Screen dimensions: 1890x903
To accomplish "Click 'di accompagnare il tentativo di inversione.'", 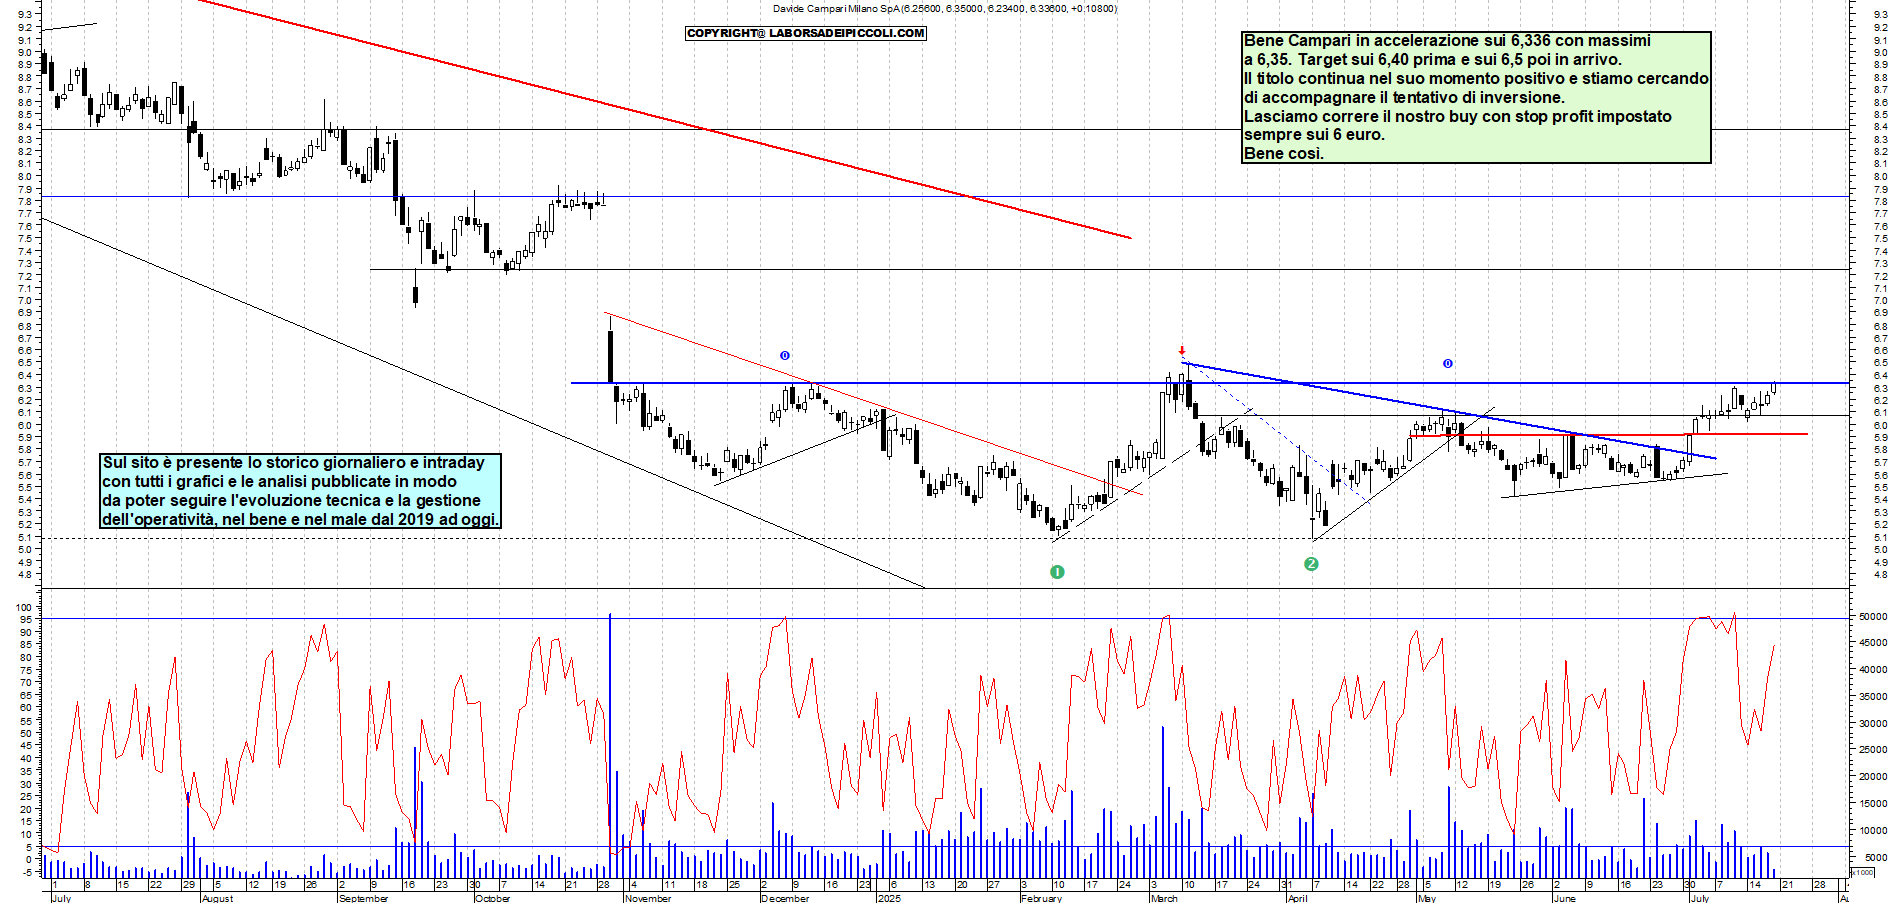I will tap(1404, 97).
